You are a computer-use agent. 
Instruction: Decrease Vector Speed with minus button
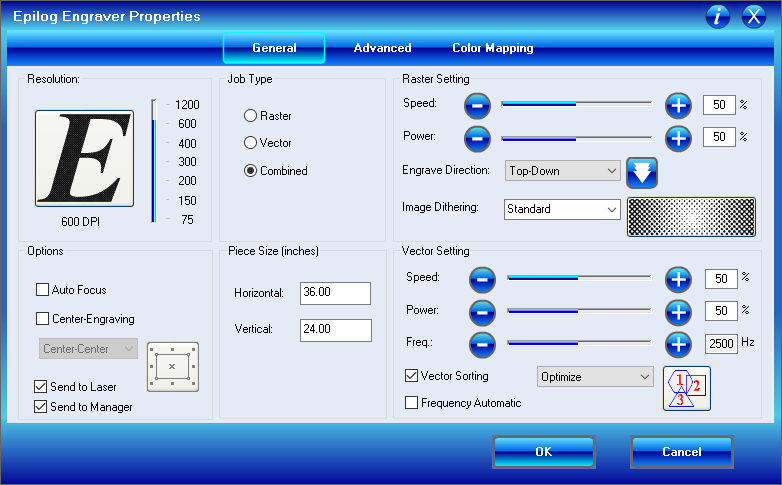pos(482,279)
